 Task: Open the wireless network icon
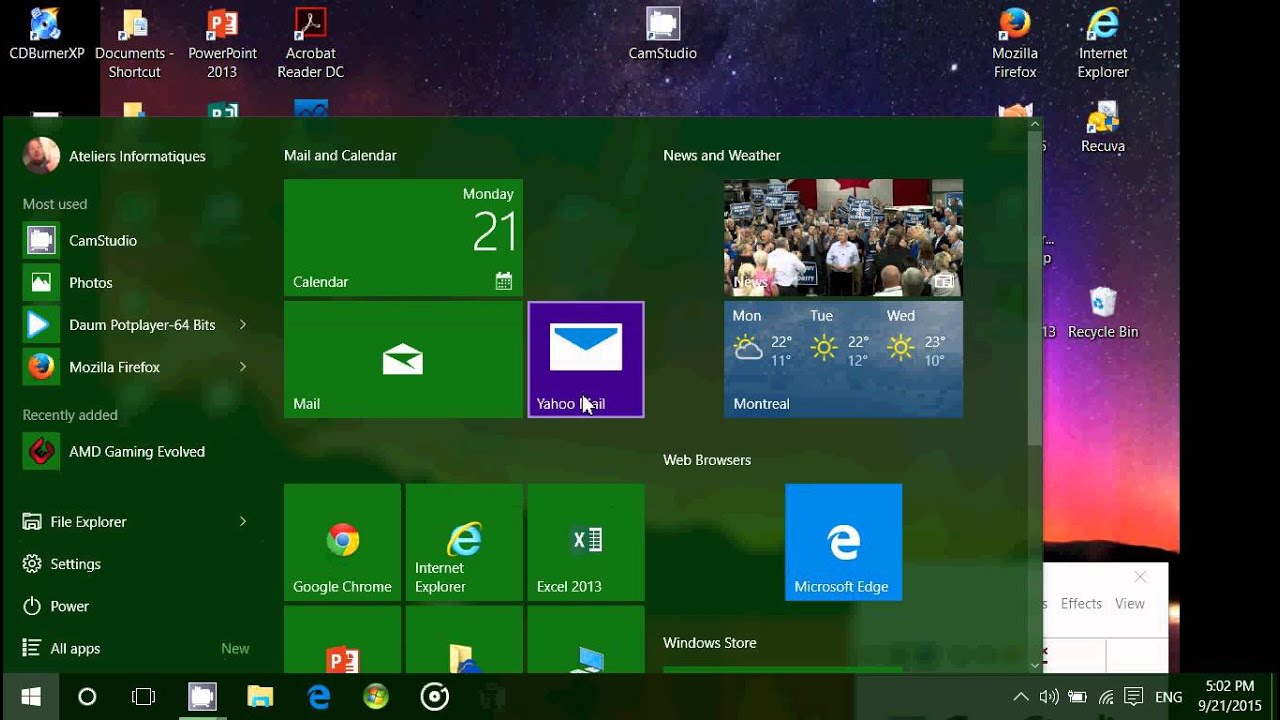click(1106, 697)
